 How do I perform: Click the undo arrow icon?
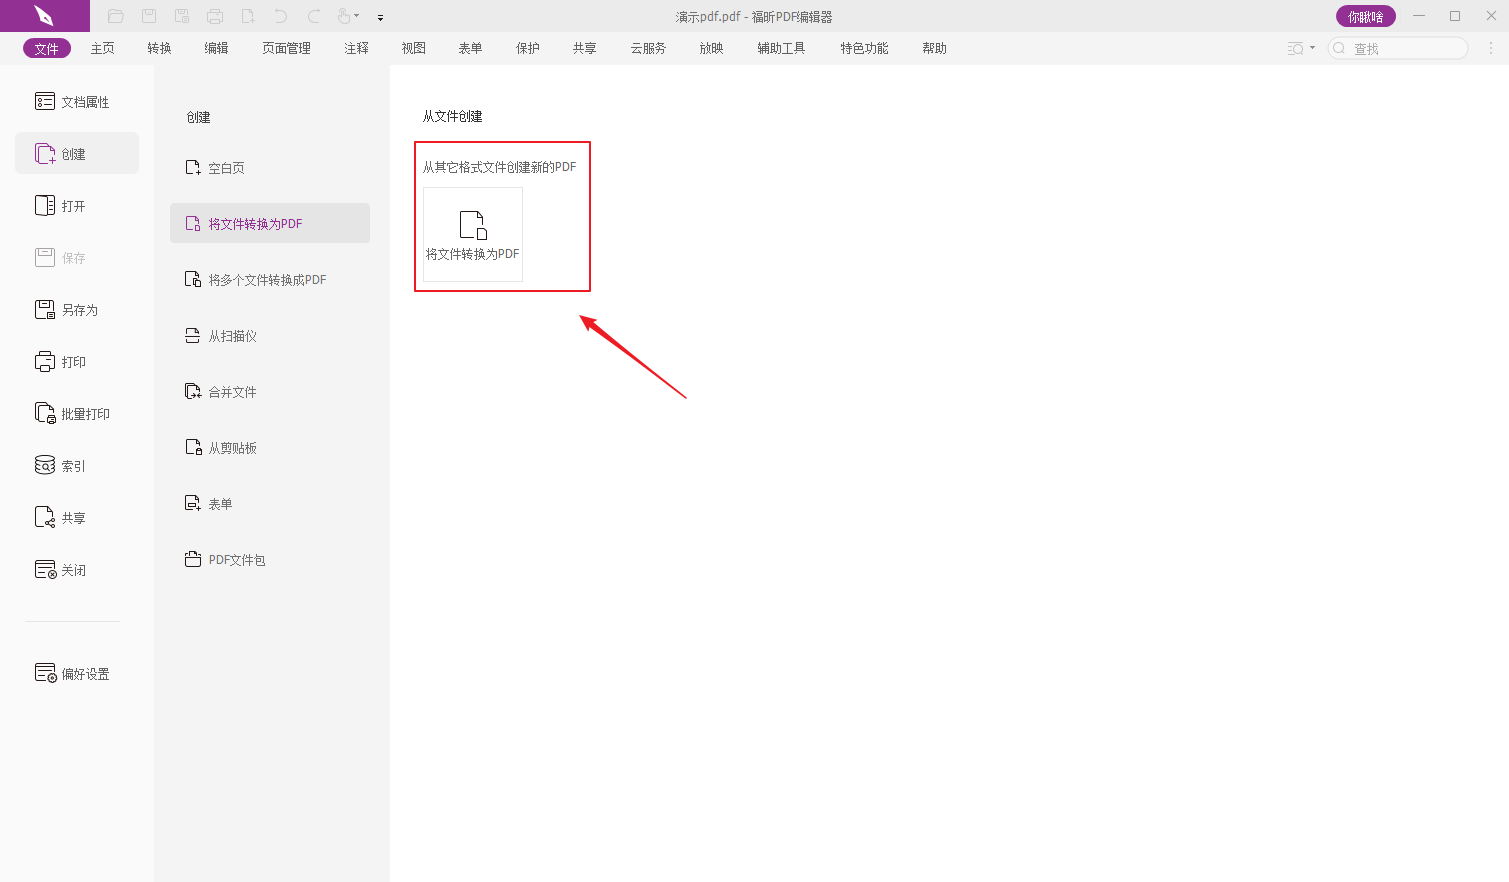click(x=281, y=16)
